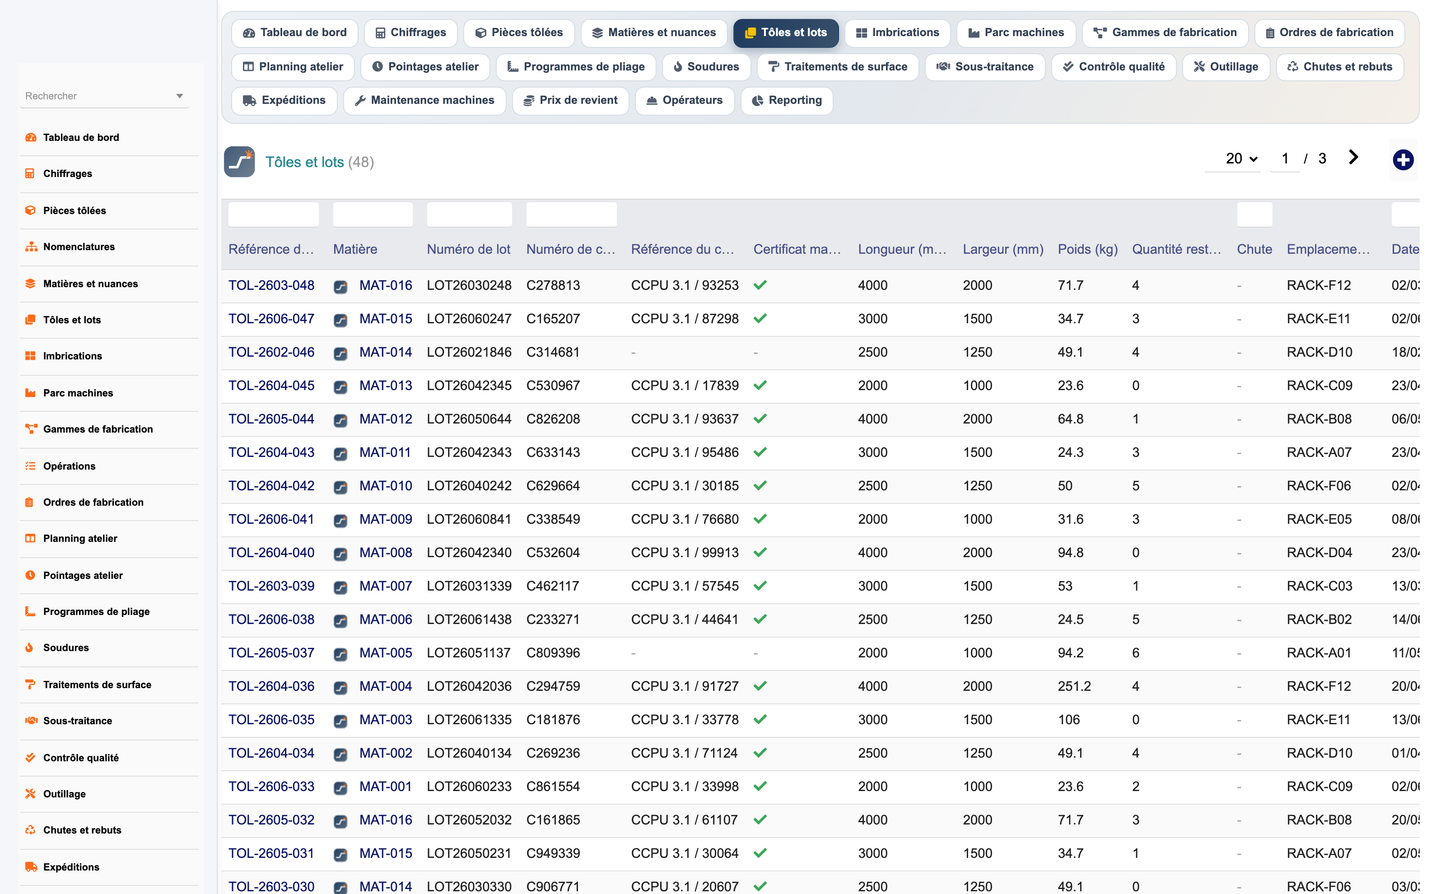
Task: Click certificate checkmark for TOL-2606-047
Action: pos(760,318)
